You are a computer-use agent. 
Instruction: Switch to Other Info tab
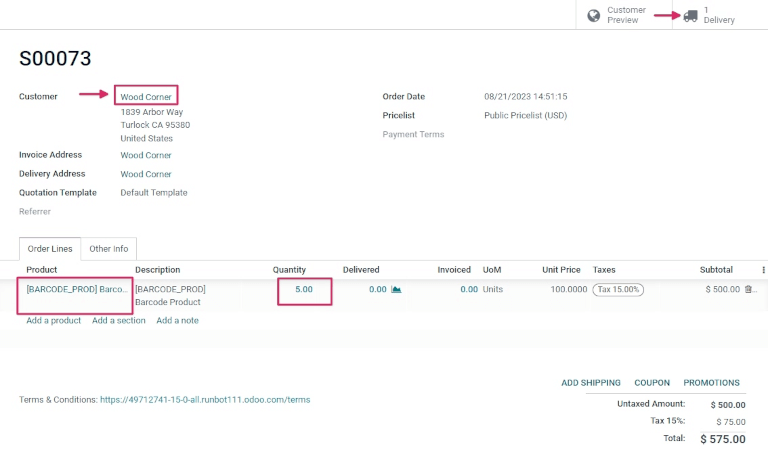click(x=108, y=249)
